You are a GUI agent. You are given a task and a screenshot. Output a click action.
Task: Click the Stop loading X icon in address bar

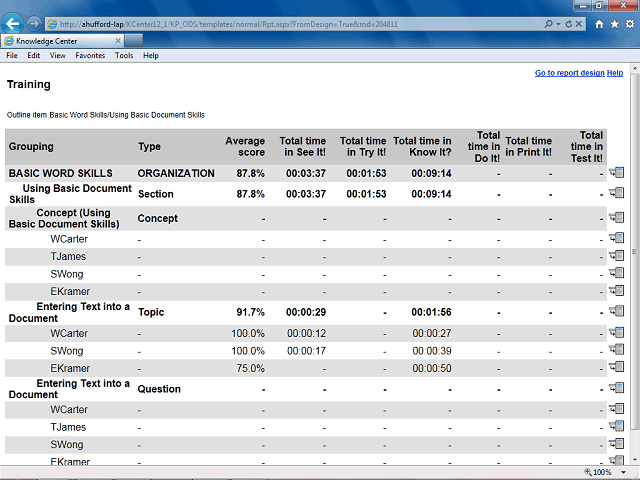578,24
